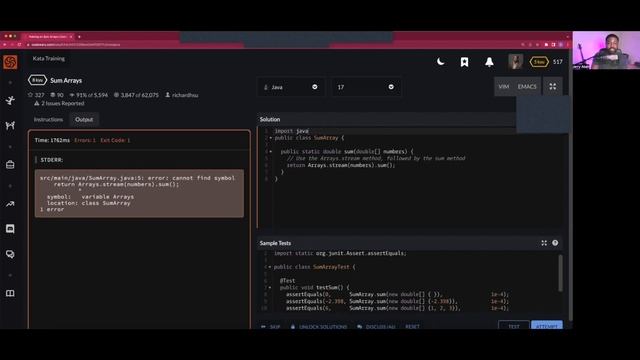Image resolution: width=640 pixels, height=360 pixels.
Task: Click the Sum Arrays kata title
Action: click(66, 80)
